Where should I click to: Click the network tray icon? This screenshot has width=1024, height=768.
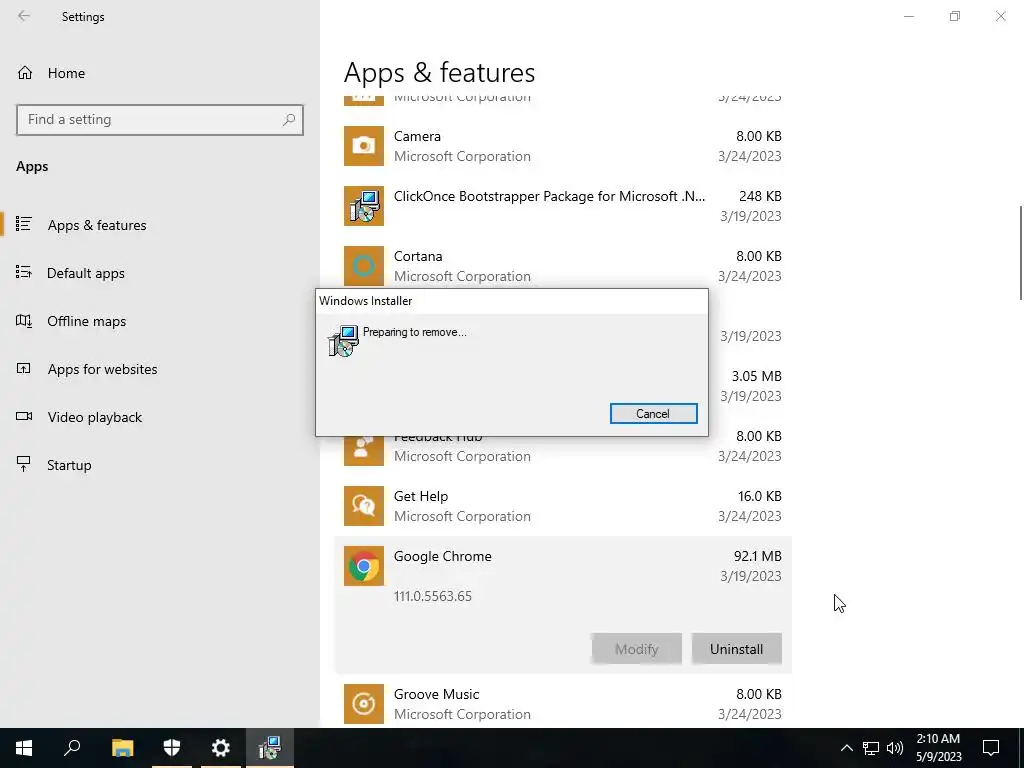[x=871, y=748]
